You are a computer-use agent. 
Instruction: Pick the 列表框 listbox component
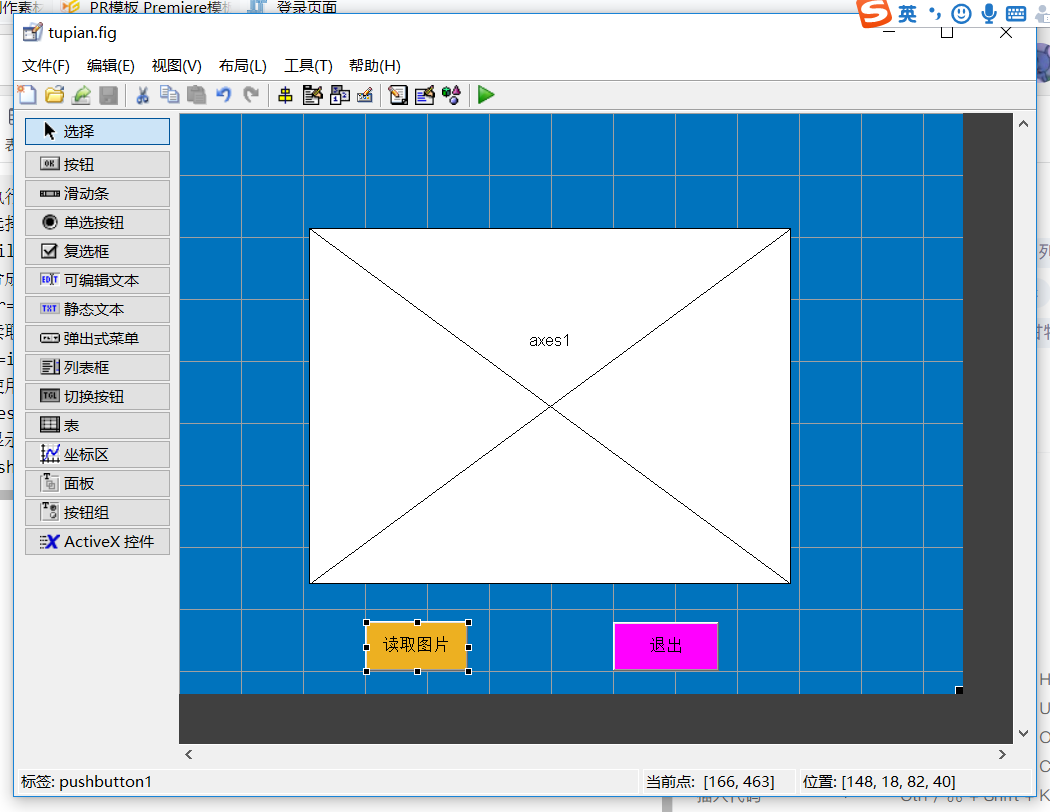click(x=97, y=368)
